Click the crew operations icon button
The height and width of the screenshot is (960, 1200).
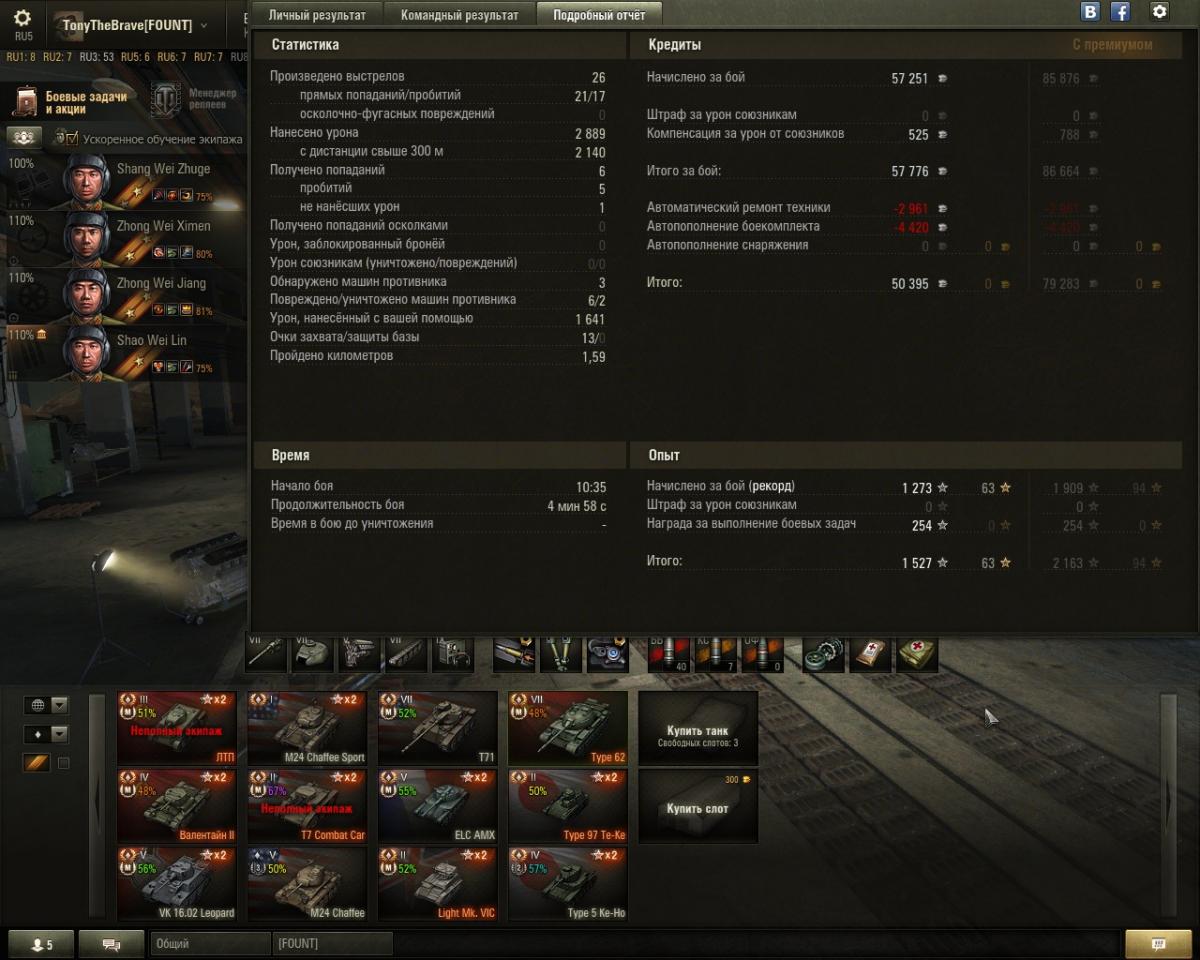[x=25, y=137]
